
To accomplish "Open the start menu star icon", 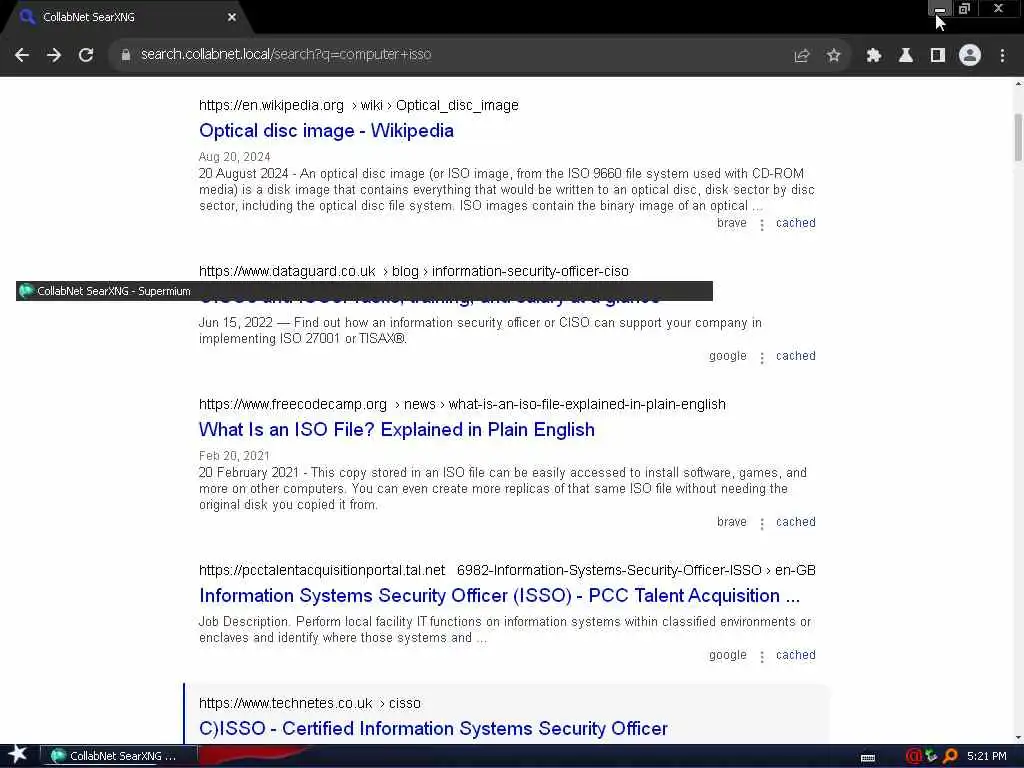I will point(18,755).
